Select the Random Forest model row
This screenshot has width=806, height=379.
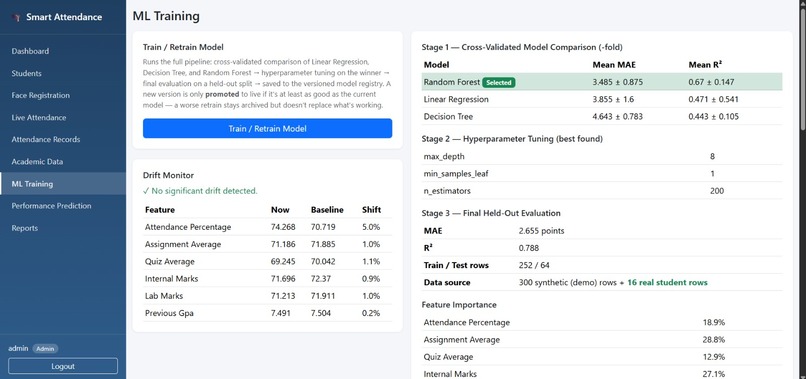[x=602, y=82]
